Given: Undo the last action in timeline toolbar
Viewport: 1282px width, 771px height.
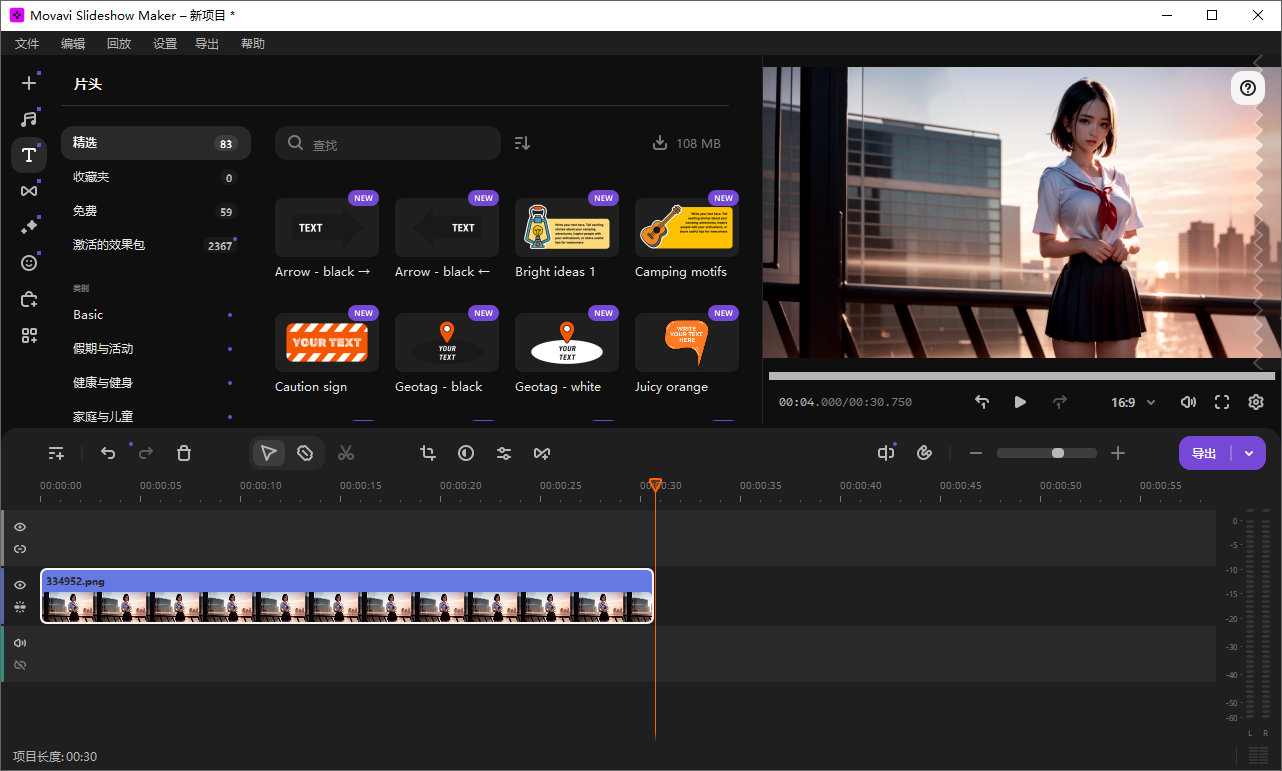Looking at the screenshot, I should (x=108, y=453).
